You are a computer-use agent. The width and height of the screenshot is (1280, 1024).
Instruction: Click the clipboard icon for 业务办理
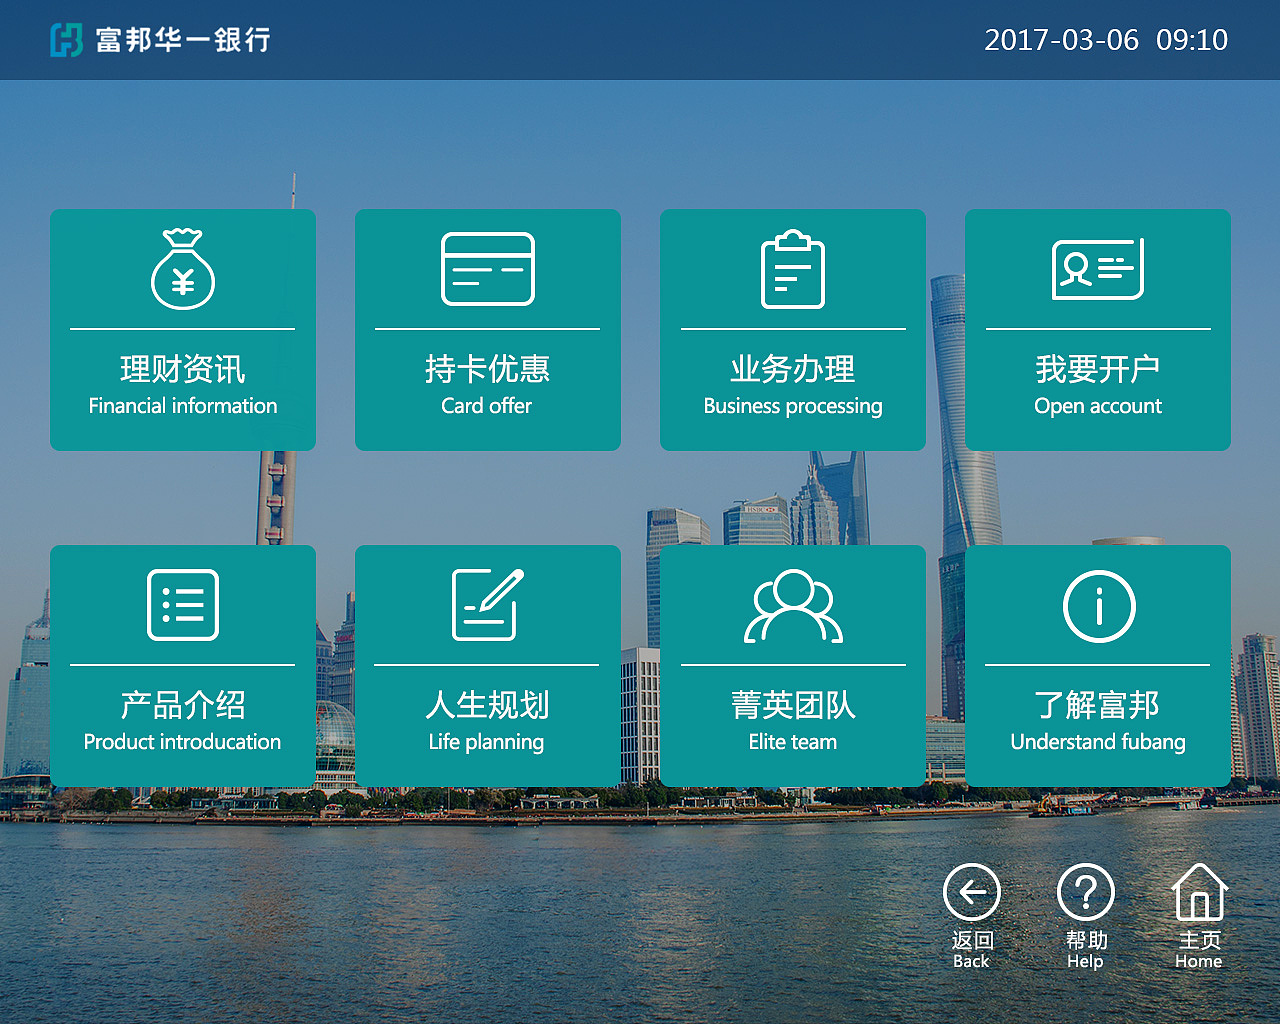click(792, 270)
